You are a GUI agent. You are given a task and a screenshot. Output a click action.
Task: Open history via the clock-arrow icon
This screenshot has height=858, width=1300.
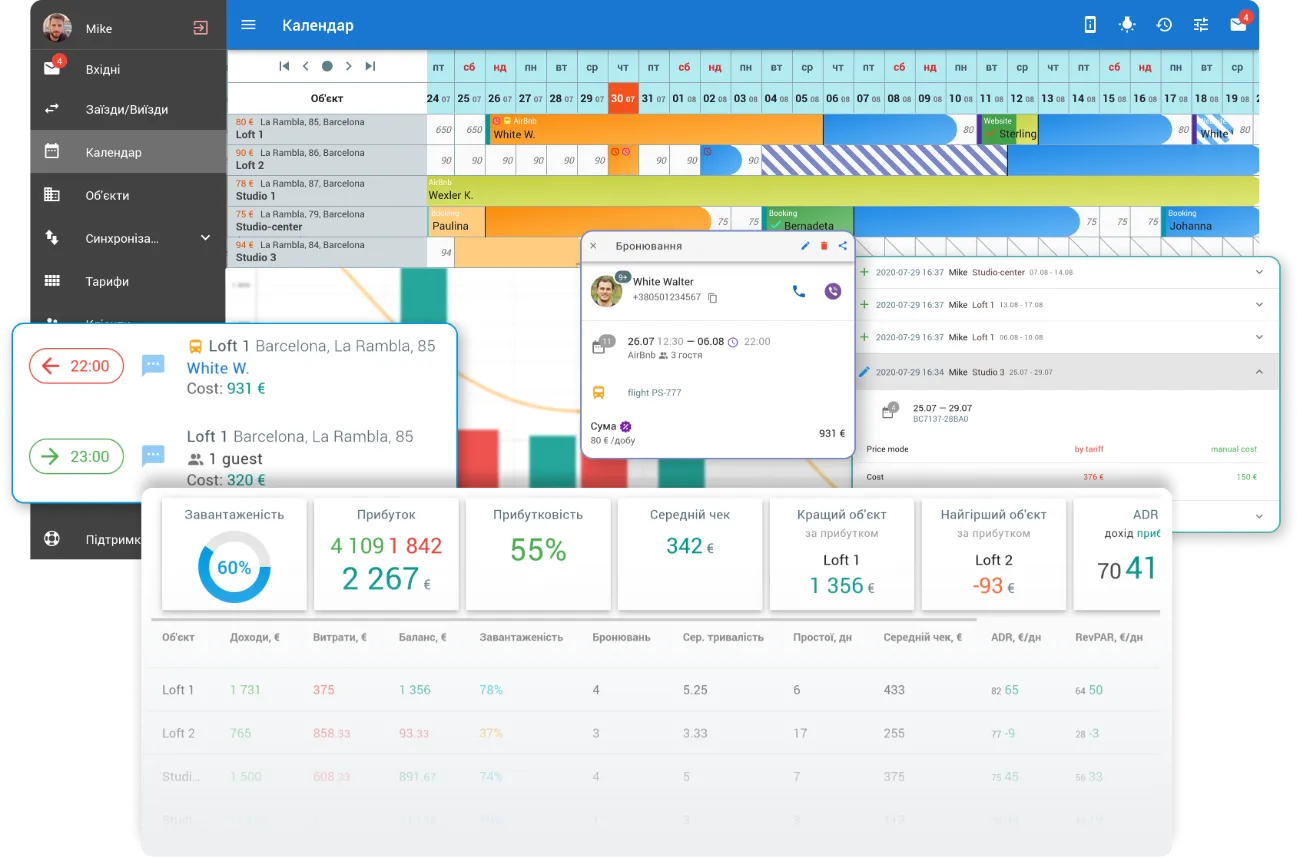coord(1164,25)
